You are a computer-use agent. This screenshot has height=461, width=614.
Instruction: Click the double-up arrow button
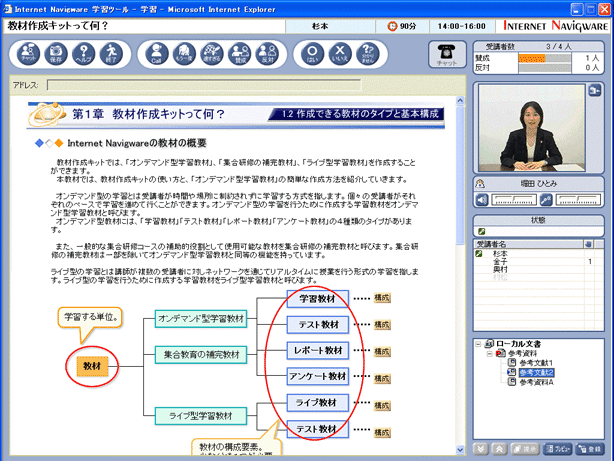click(x=499, y=449)
